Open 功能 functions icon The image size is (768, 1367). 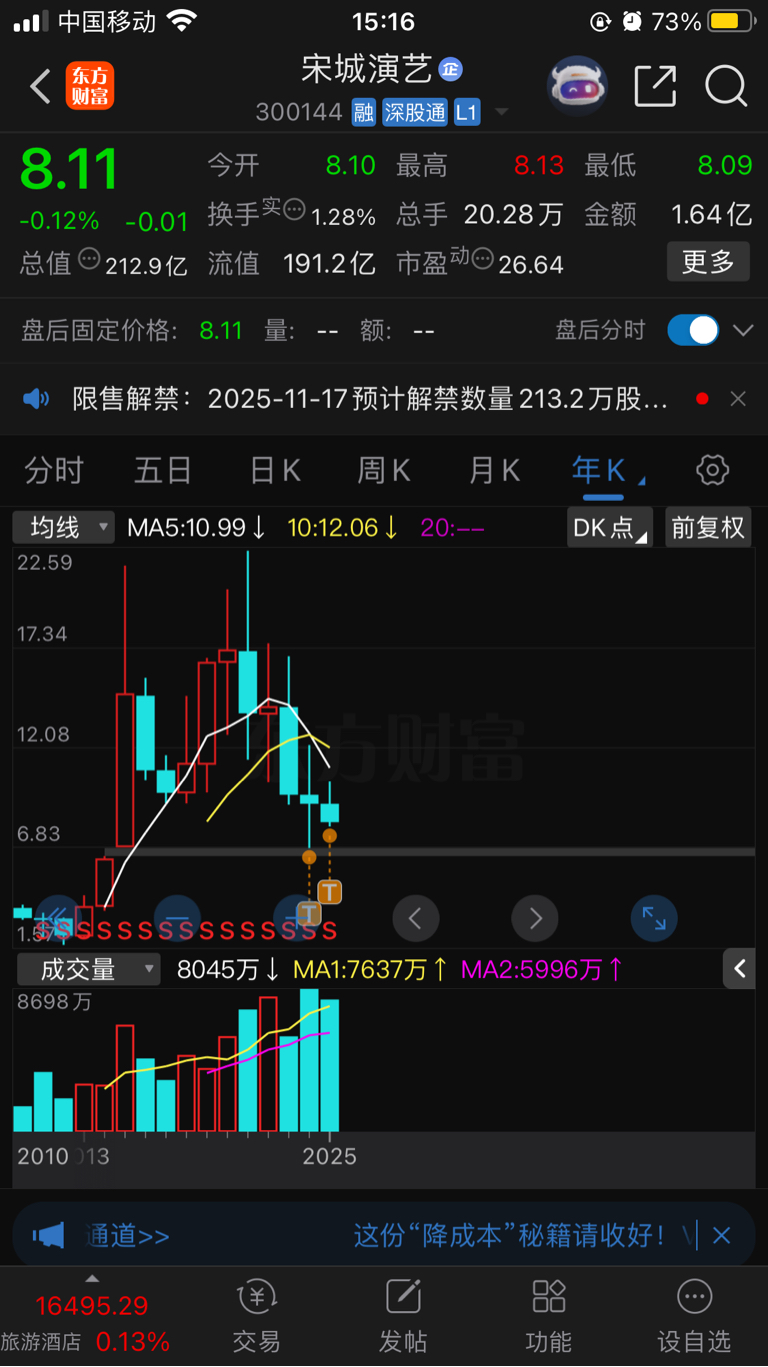[x=549, y=1317]
